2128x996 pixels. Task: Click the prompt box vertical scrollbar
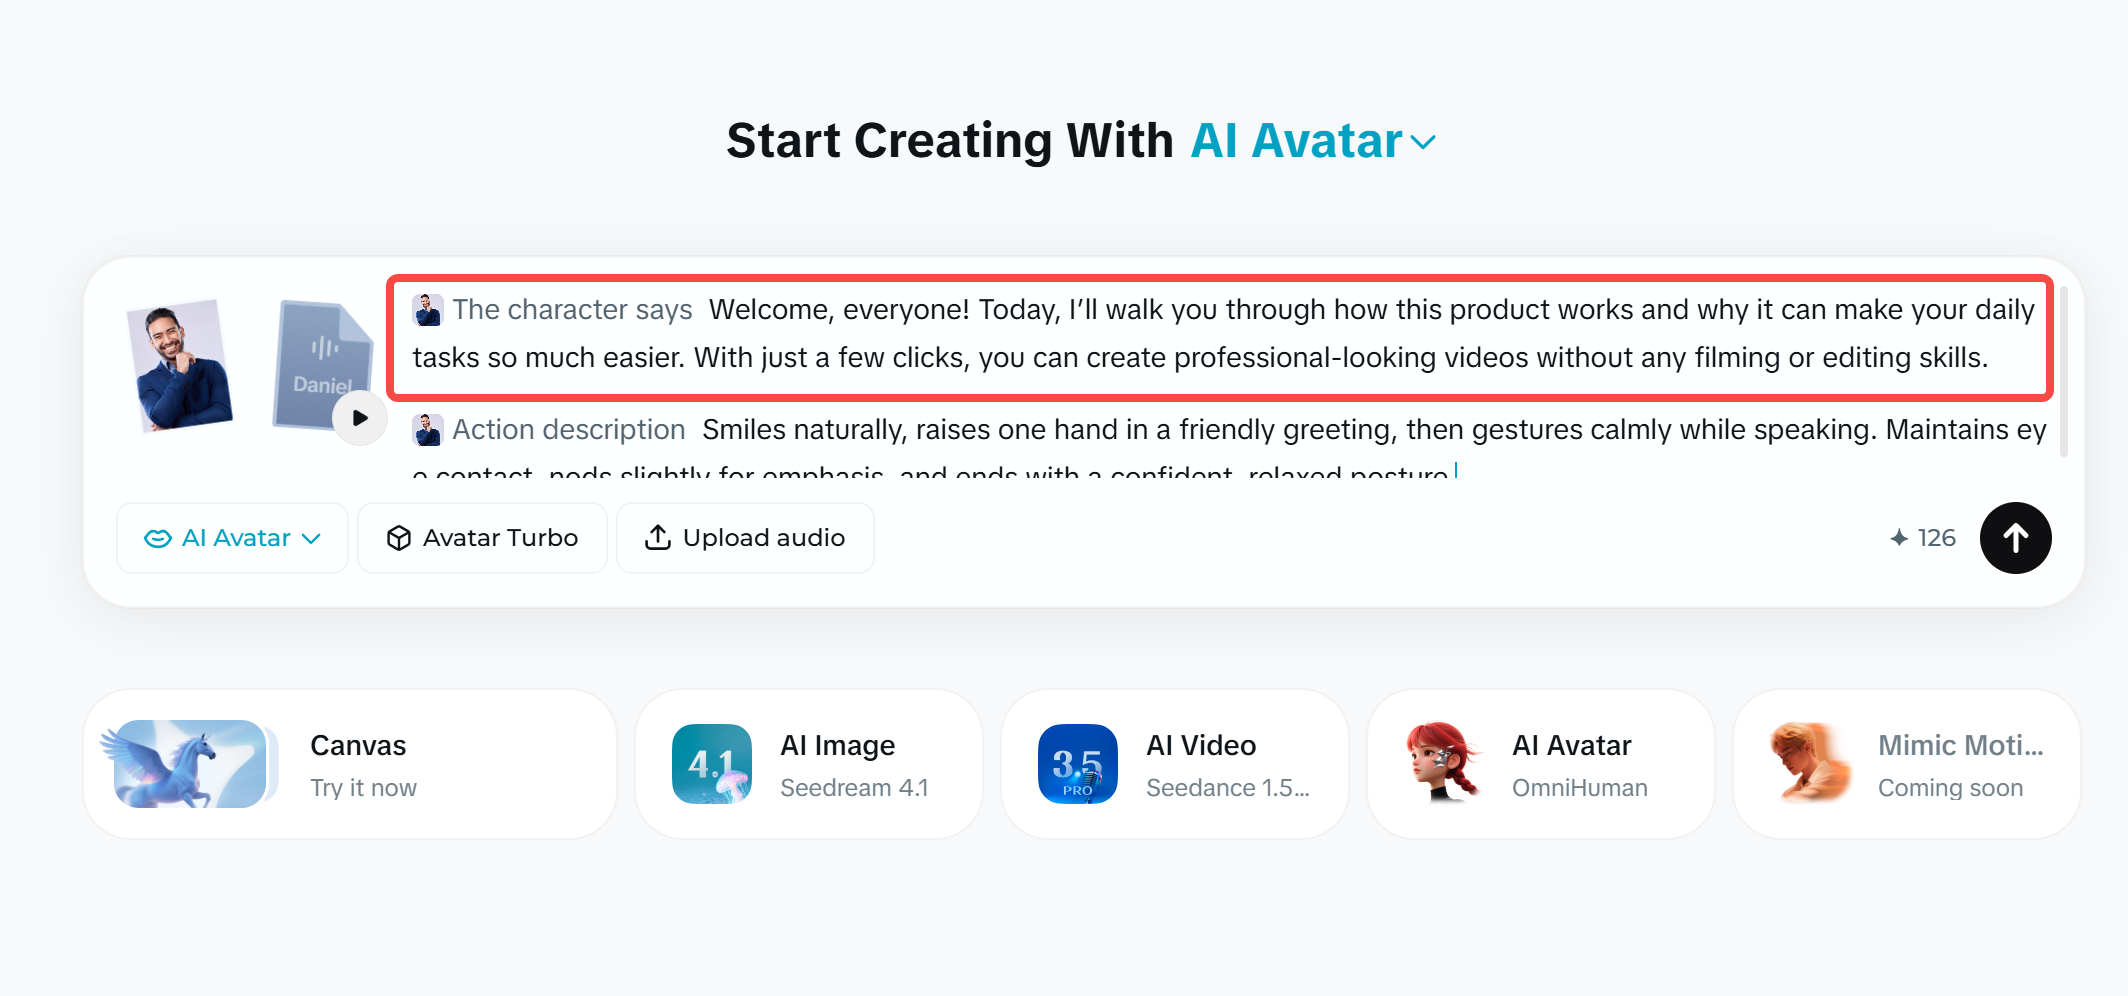2064,372
